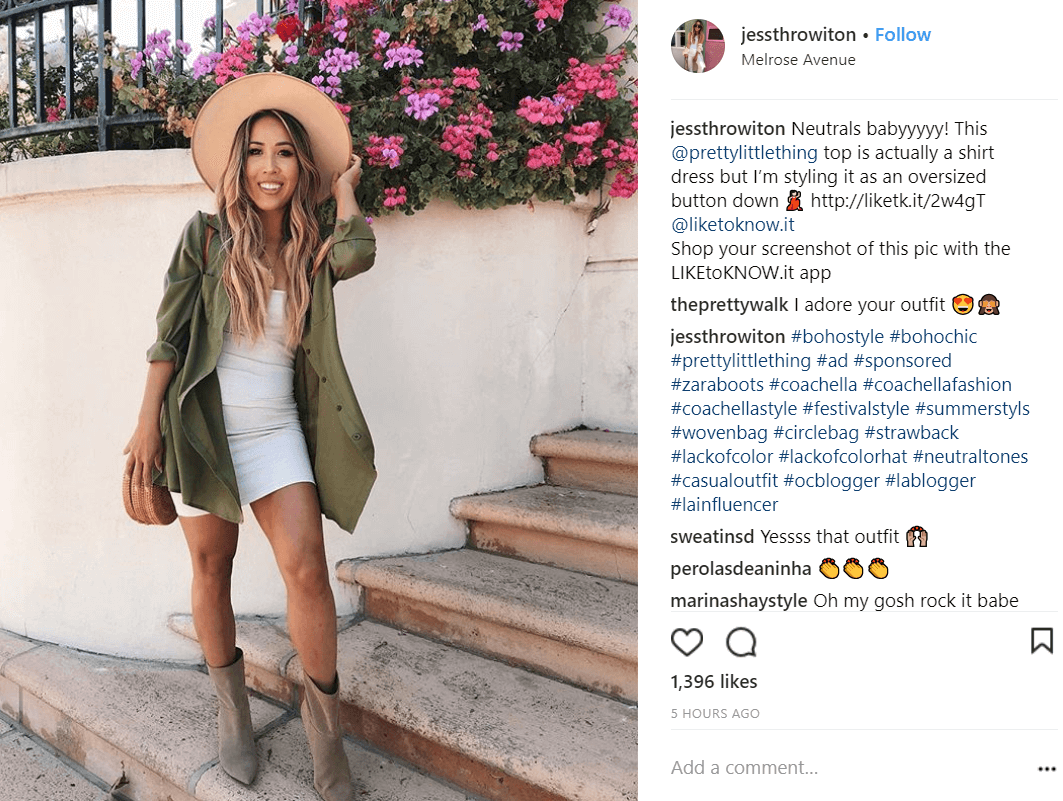The height and width of the screenshot is (801, 1063).
Task: Like the post with the heart icon
Action: pos(687,642)
